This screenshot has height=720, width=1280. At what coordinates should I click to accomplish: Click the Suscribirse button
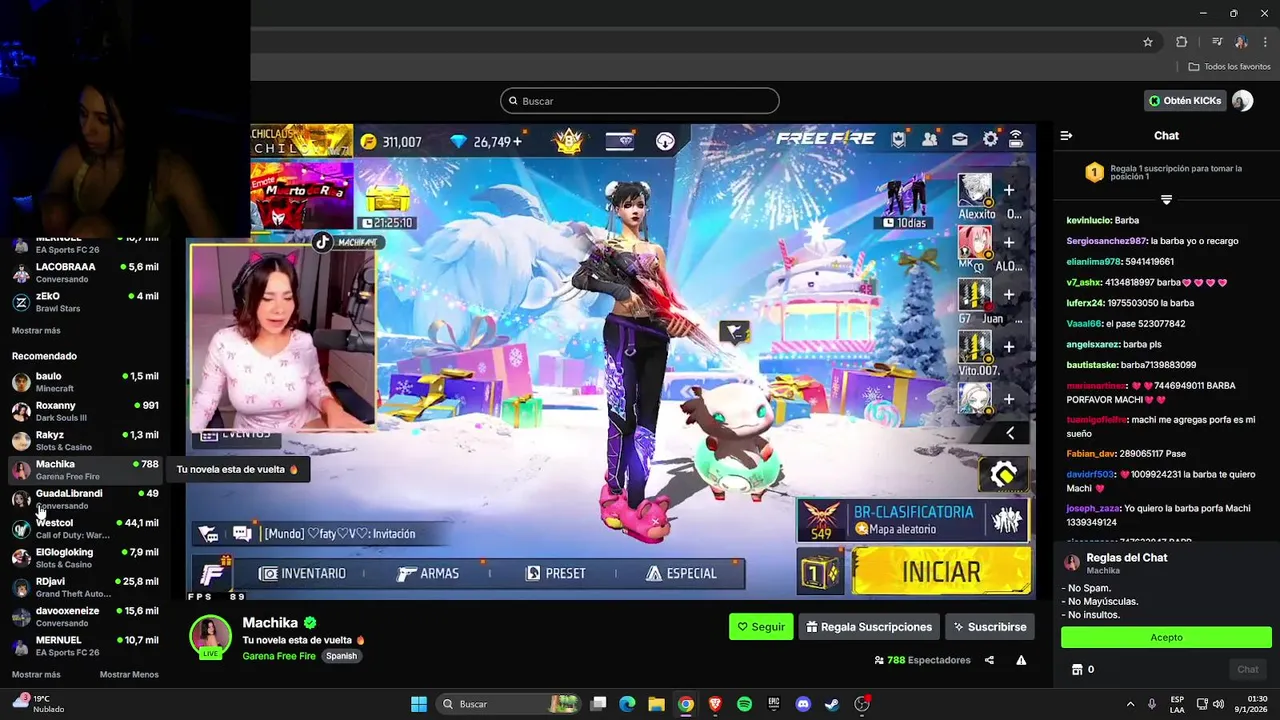pos(989,627)
